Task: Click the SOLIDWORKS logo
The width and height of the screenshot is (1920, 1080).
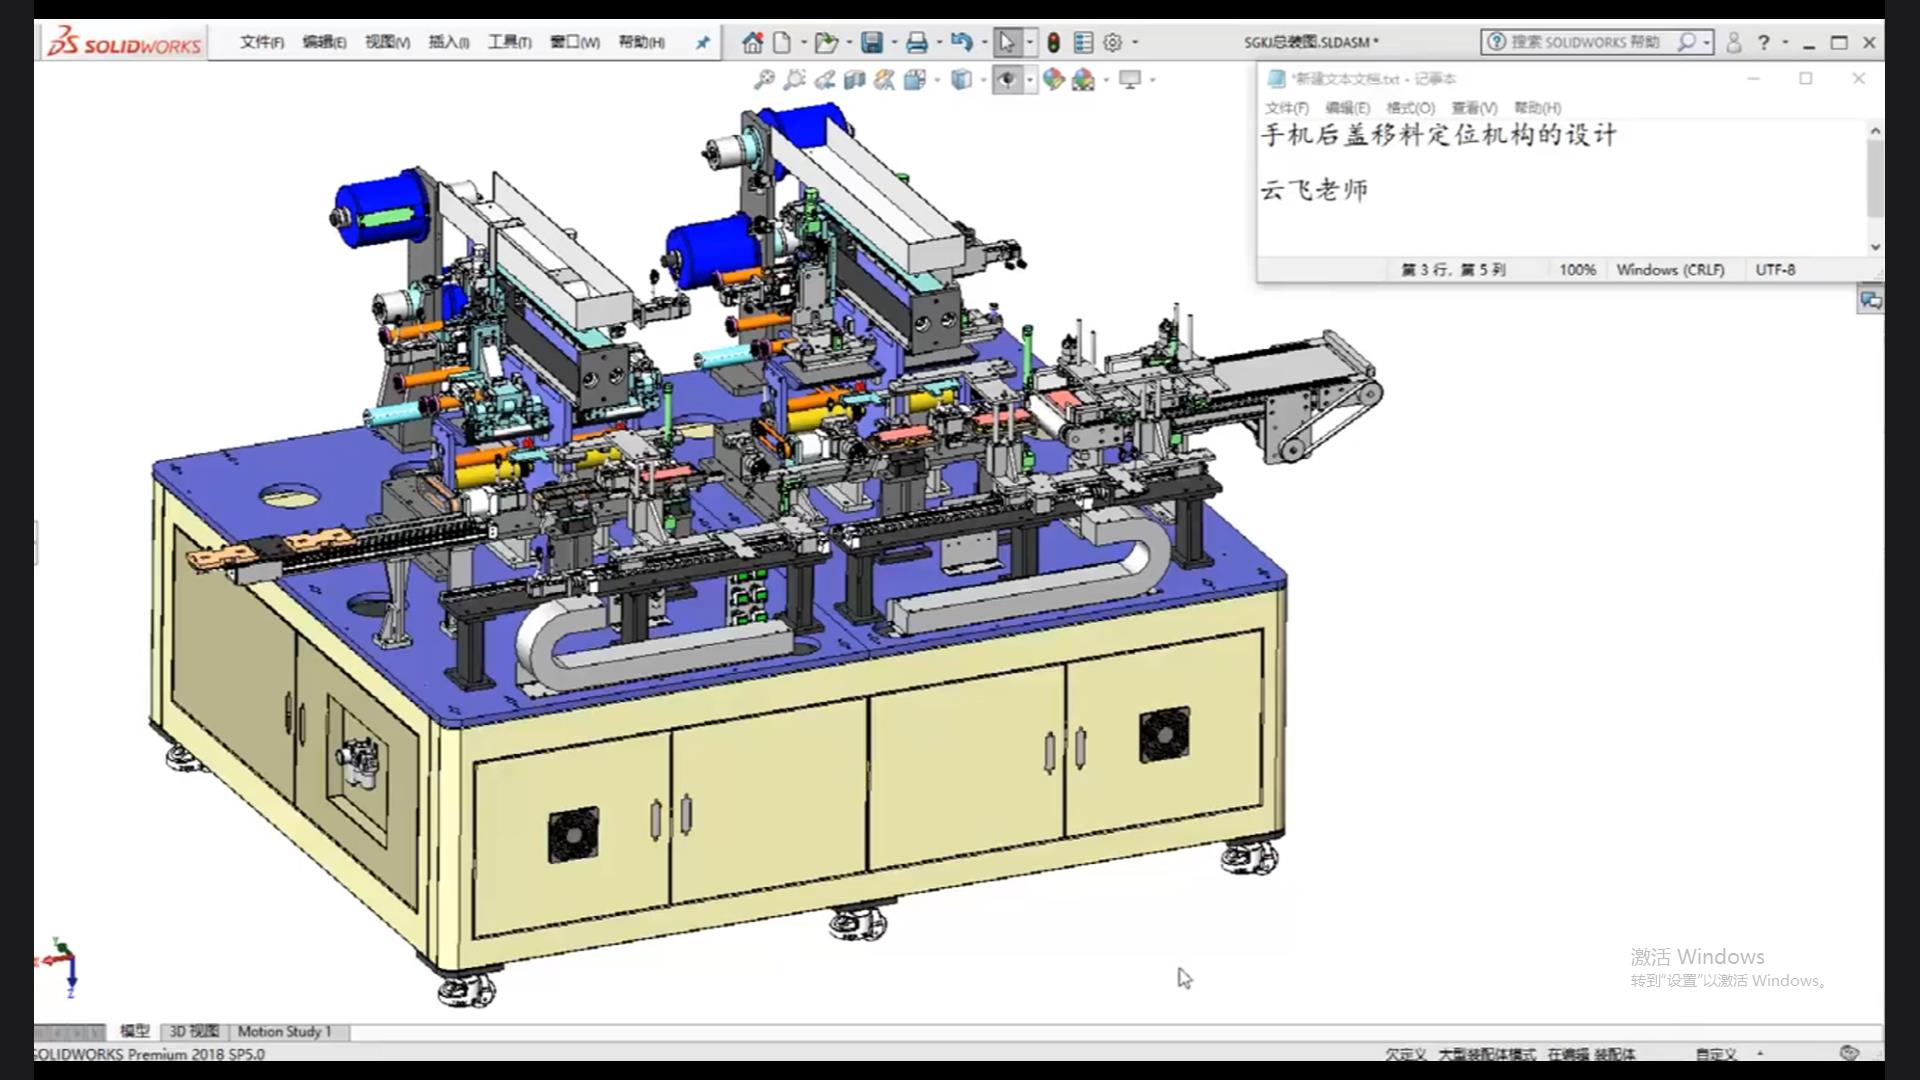Action: [125, 42]
